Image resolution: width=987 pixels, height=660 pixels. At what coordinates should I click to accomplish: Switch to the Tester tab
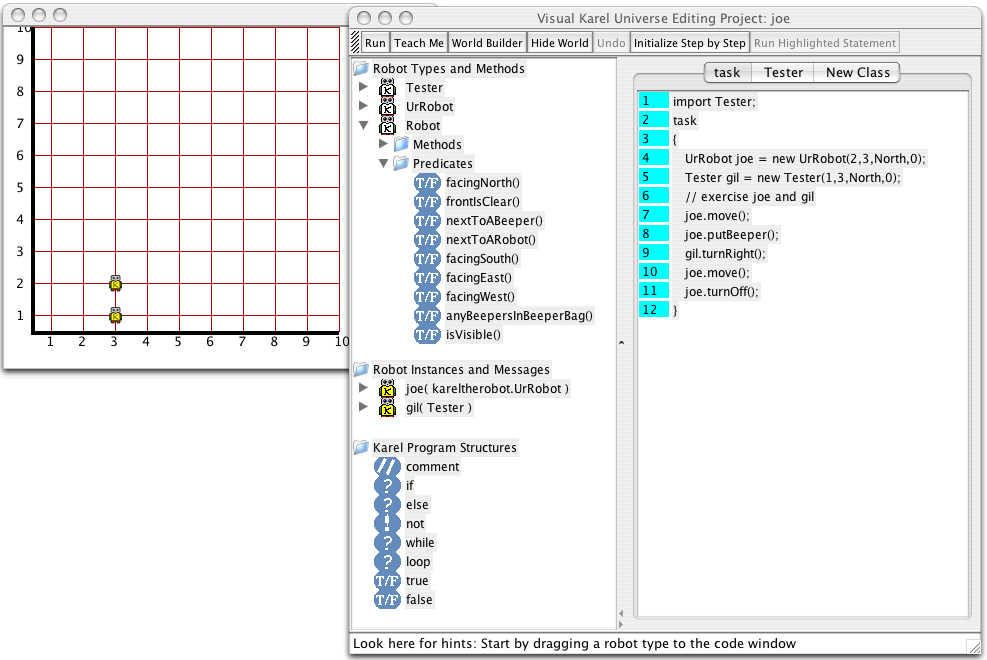pyautogui.click(x=783, y=72)
